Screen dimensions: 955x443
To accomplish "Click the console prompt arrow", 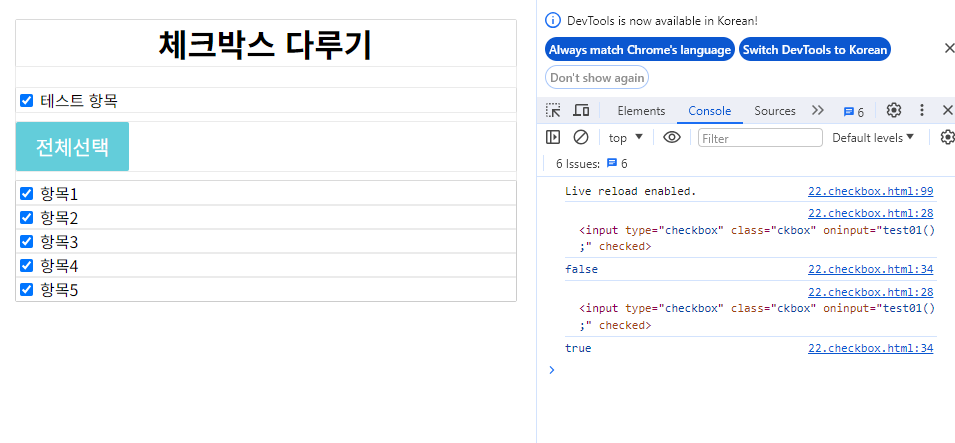I will [x=552, y=369].
